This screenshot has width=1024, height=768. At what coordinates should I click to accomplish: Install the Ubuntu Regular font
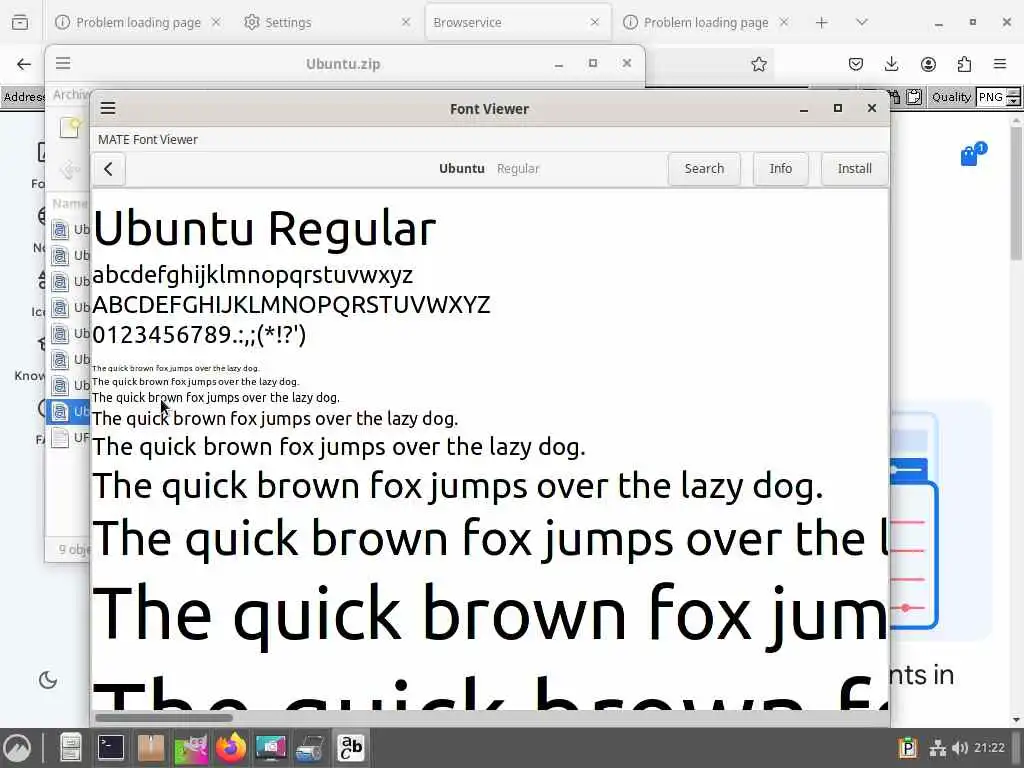pyautogui.click(x=854, y=169)
